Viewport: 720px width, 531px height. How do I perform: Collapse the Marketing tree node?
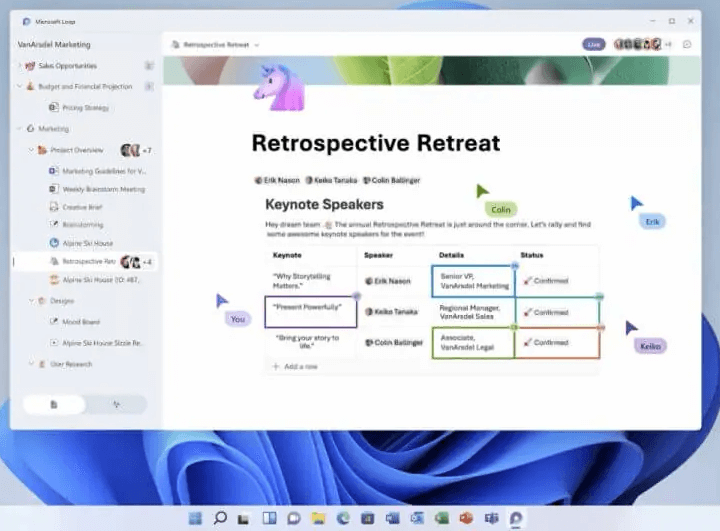coord(19,129)
